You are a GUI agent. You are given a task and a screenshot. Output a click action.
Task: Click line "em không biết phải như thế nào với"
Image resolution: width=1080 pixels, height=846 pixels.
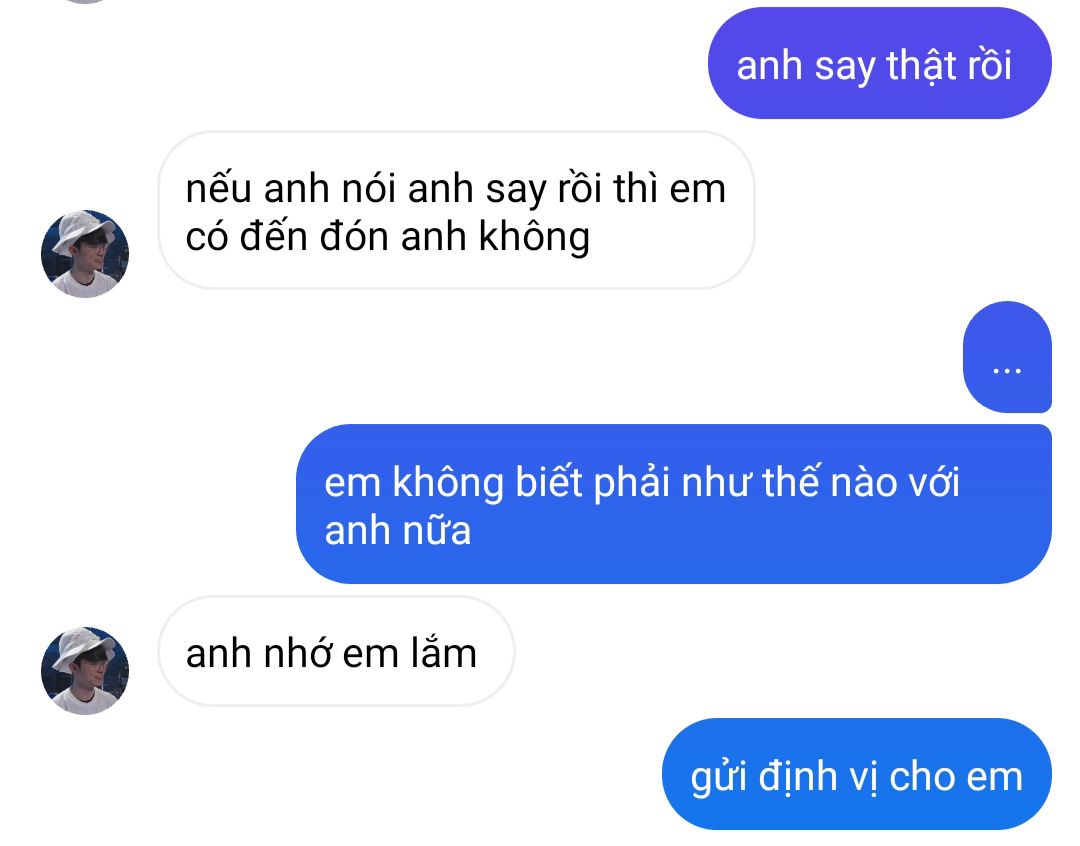[642, 483]
